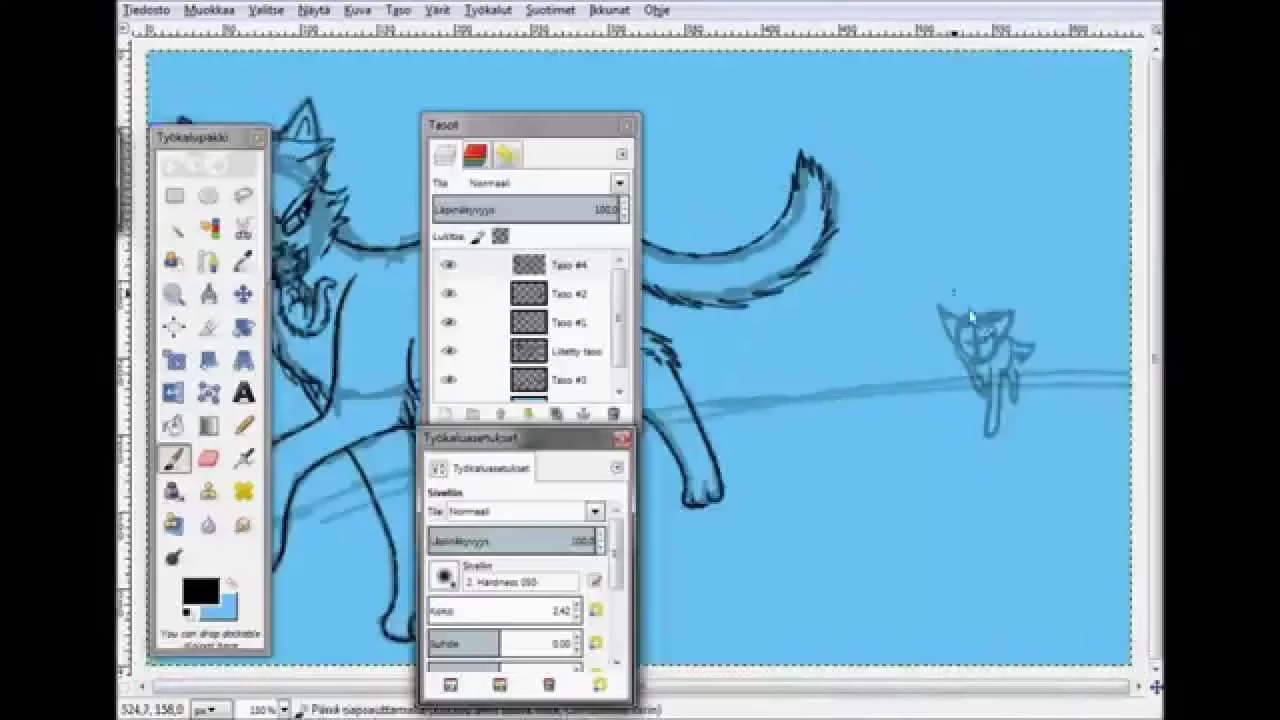
Task: Select the Select by Color tool
Action: click(208, 229)
